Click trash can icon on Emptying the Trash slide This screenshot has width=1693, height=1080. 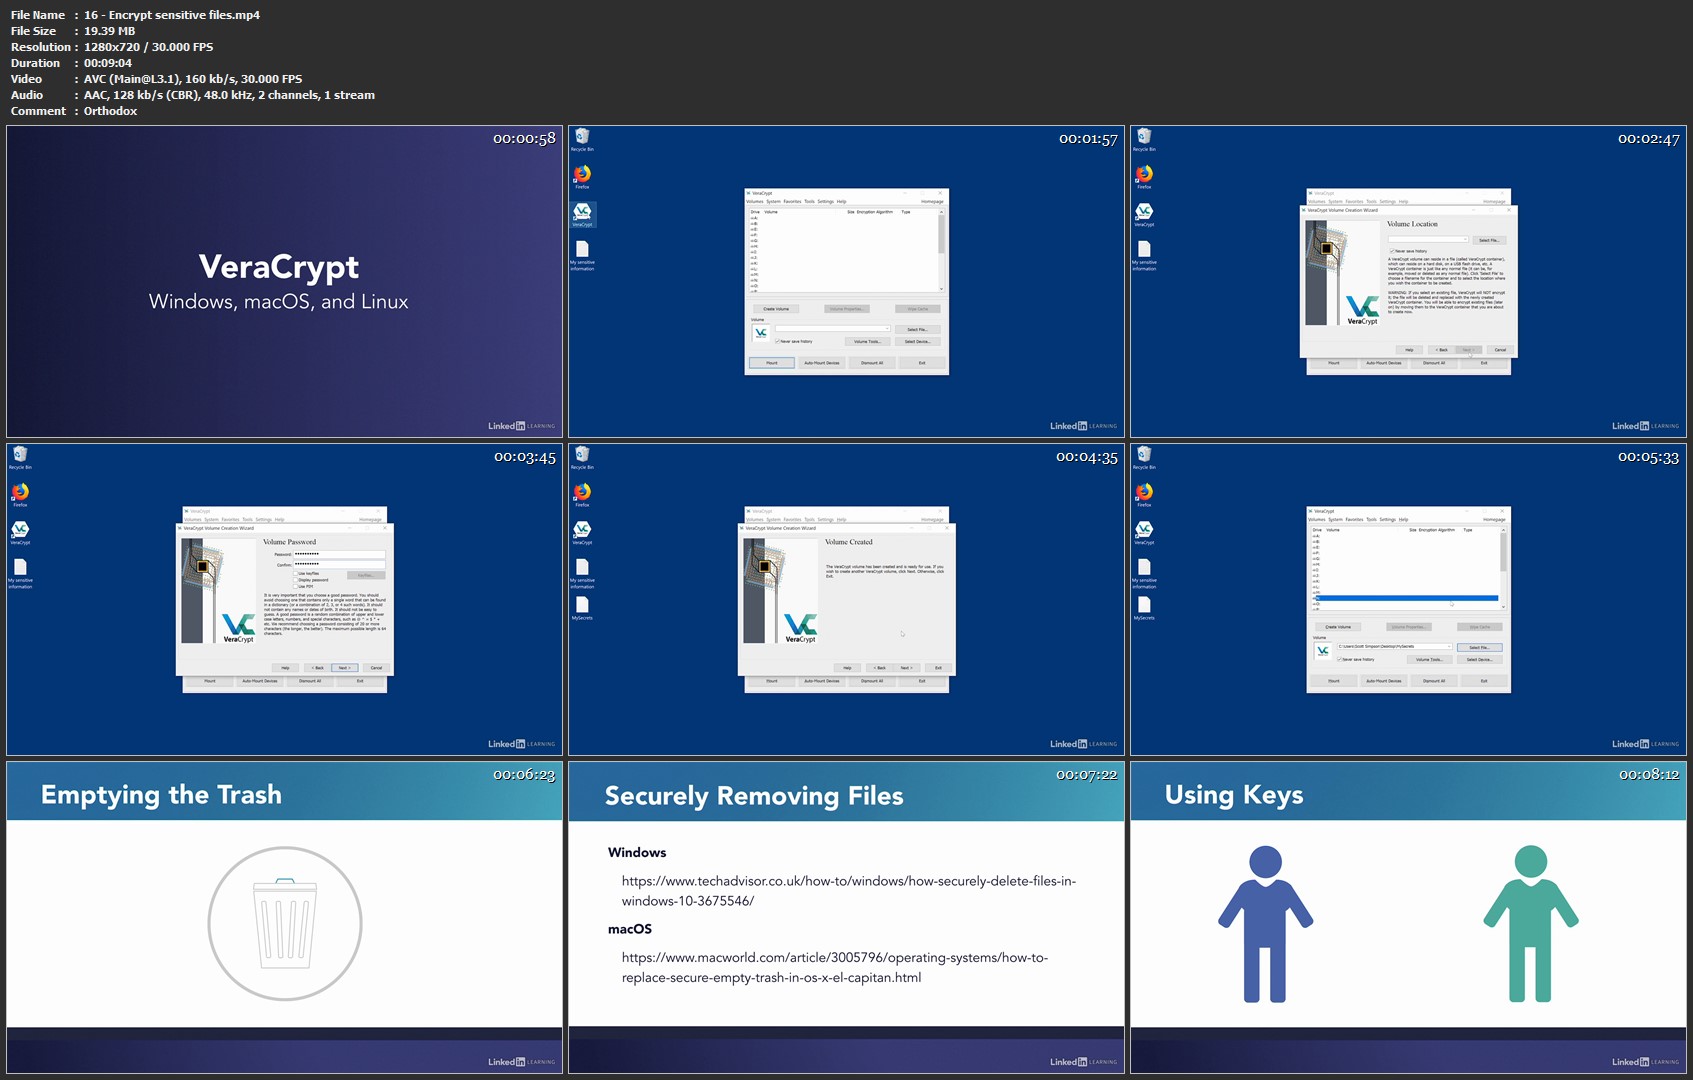click(x=285, y=923)
